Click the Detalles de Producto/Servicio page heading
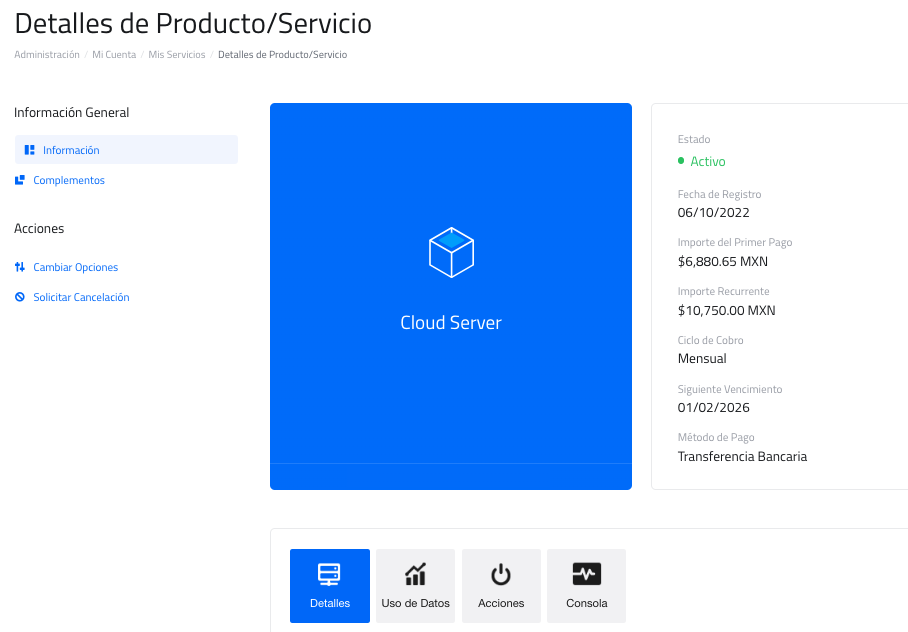Image resolution: width=908 pixels, height=632 pixels. pyautogui.click(x=193, y=22)
